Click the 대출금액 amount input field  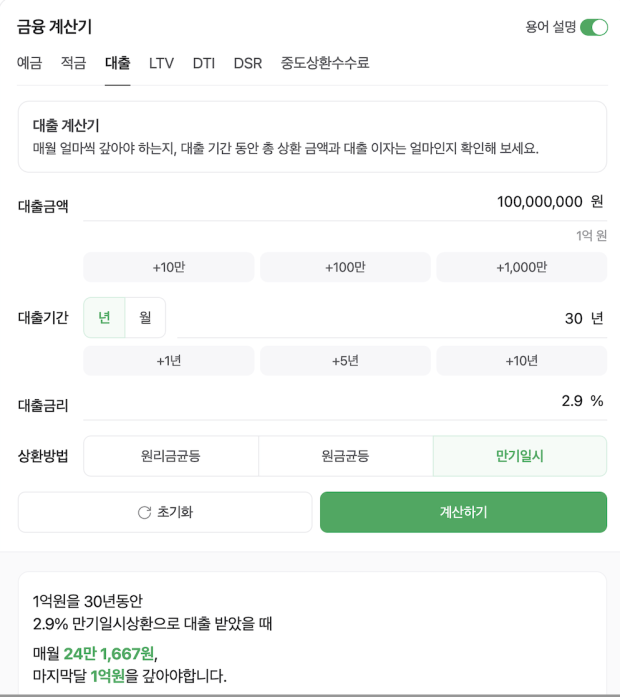(345, 202)
